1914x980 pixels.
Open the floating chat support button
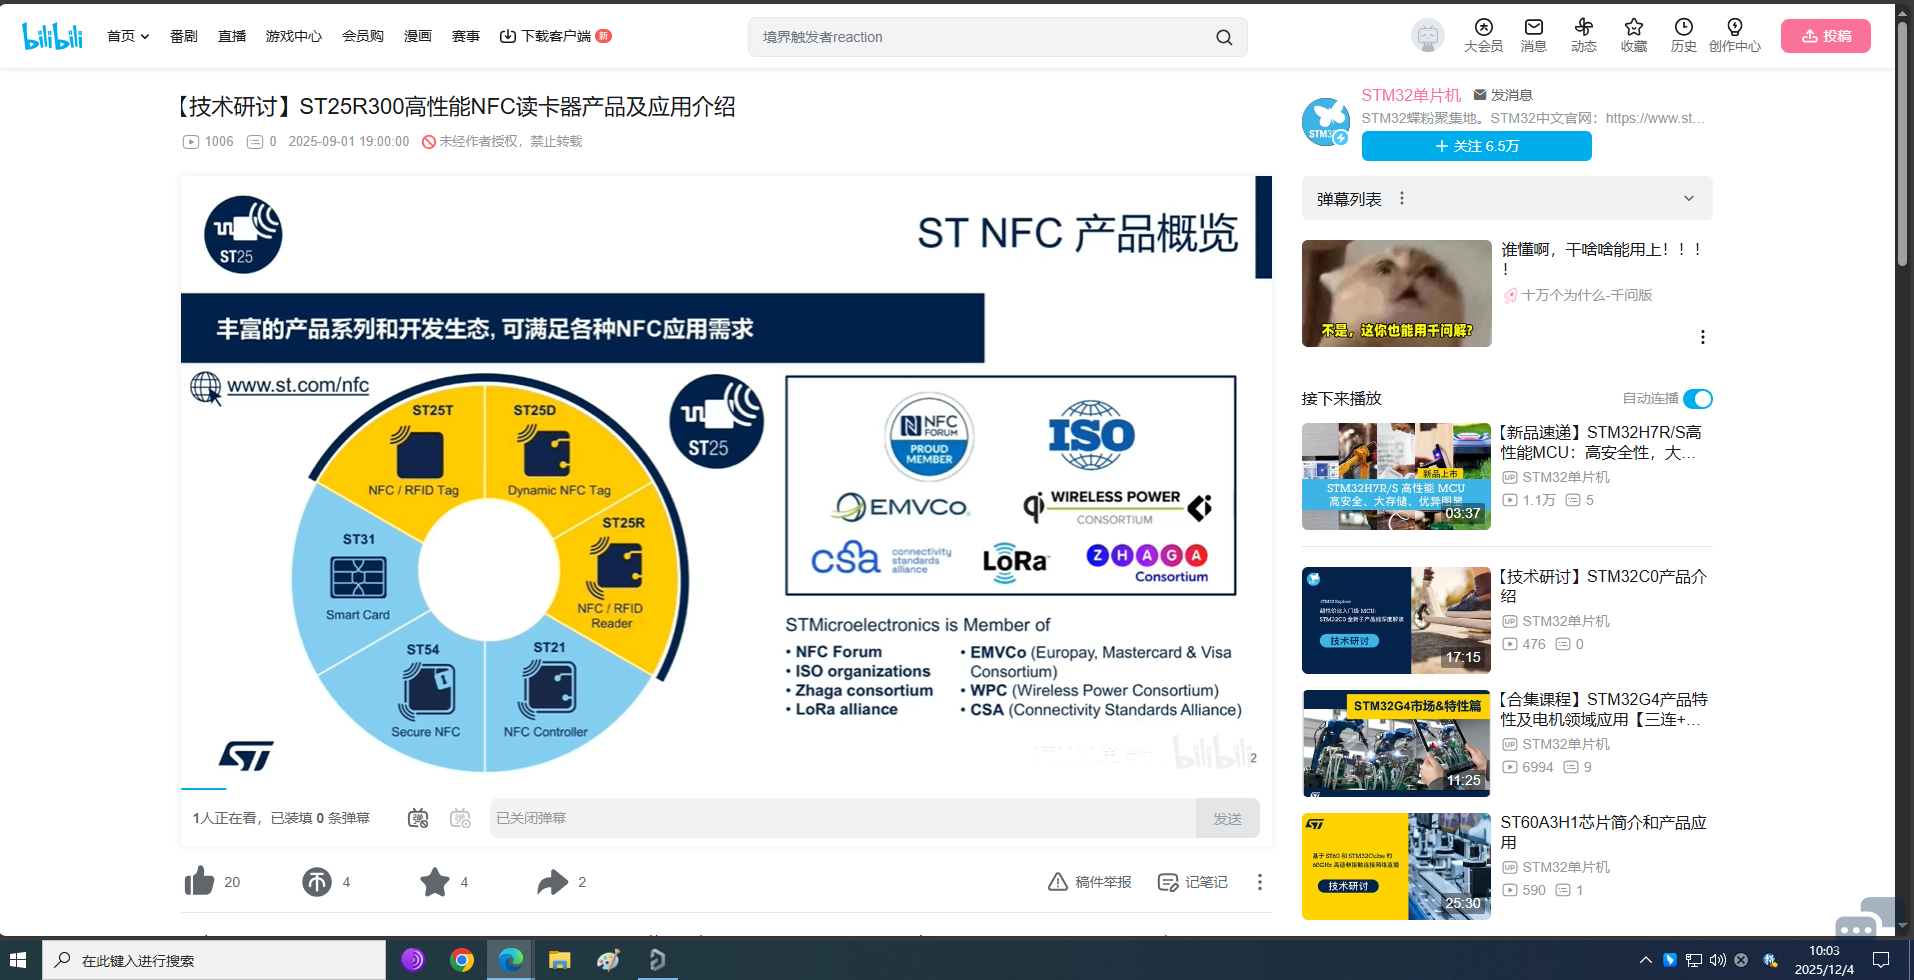(x=1864, y=918)
